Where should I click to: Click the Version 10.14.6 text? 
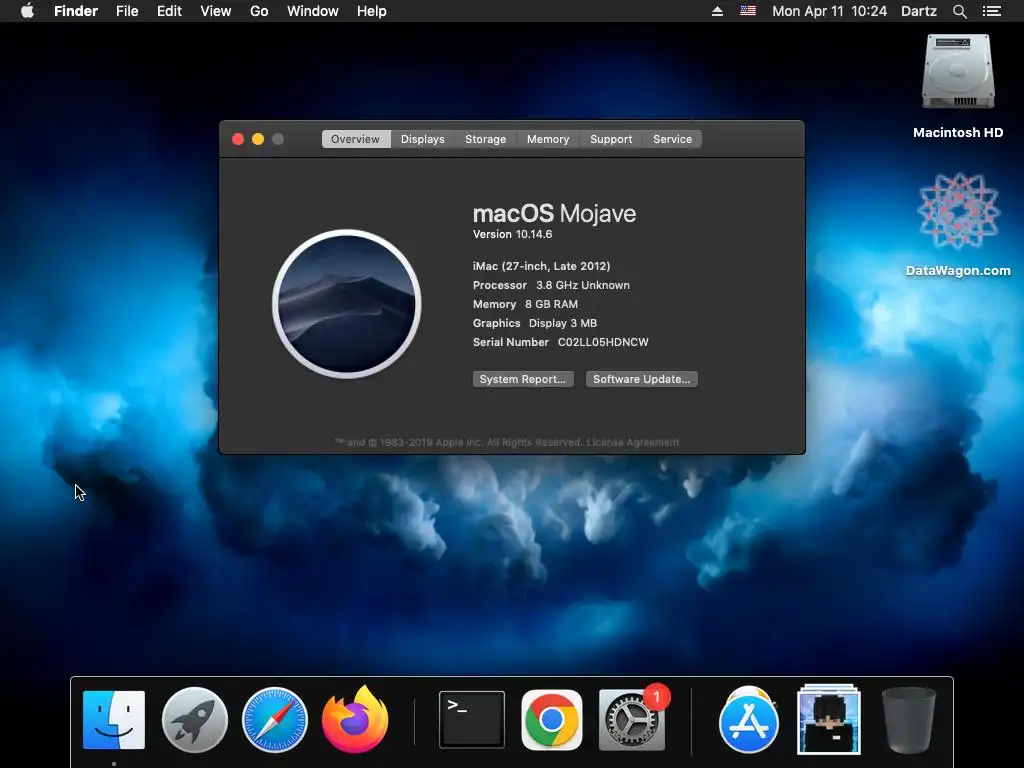click(x=513, y=234)
